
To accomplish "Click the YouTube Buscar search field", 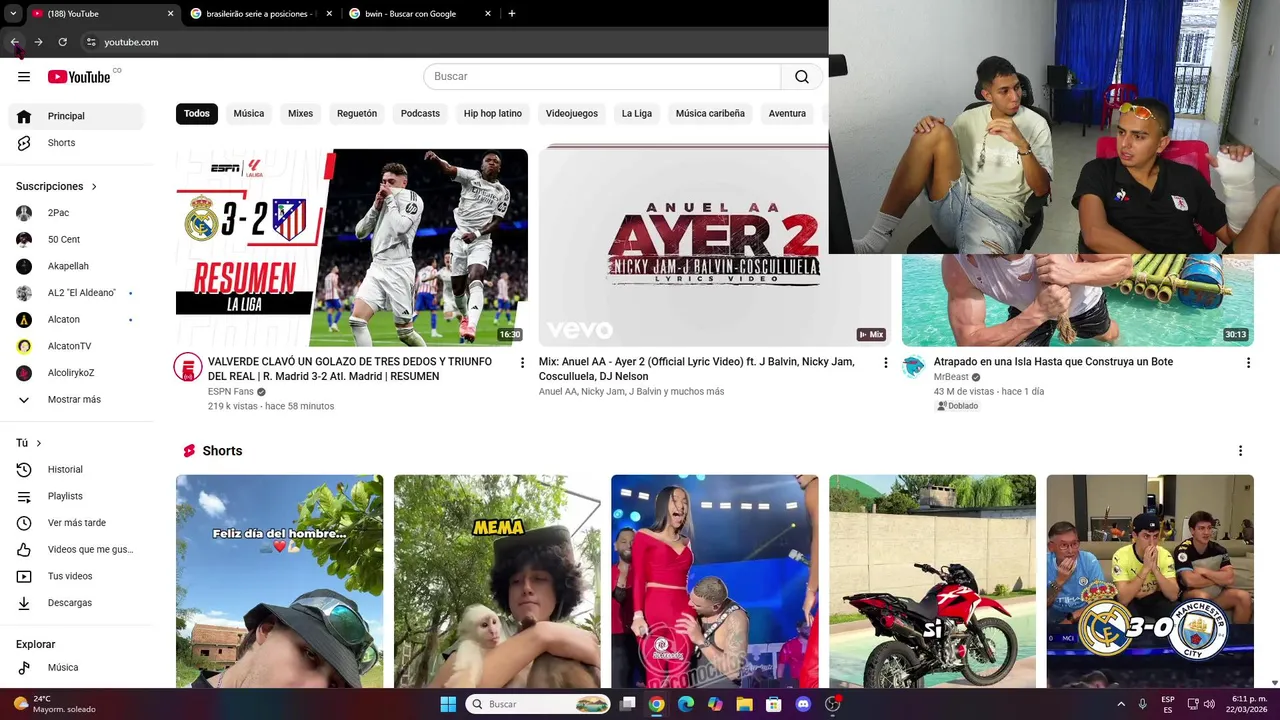I will pyautogui.click(x=602, y=77).
